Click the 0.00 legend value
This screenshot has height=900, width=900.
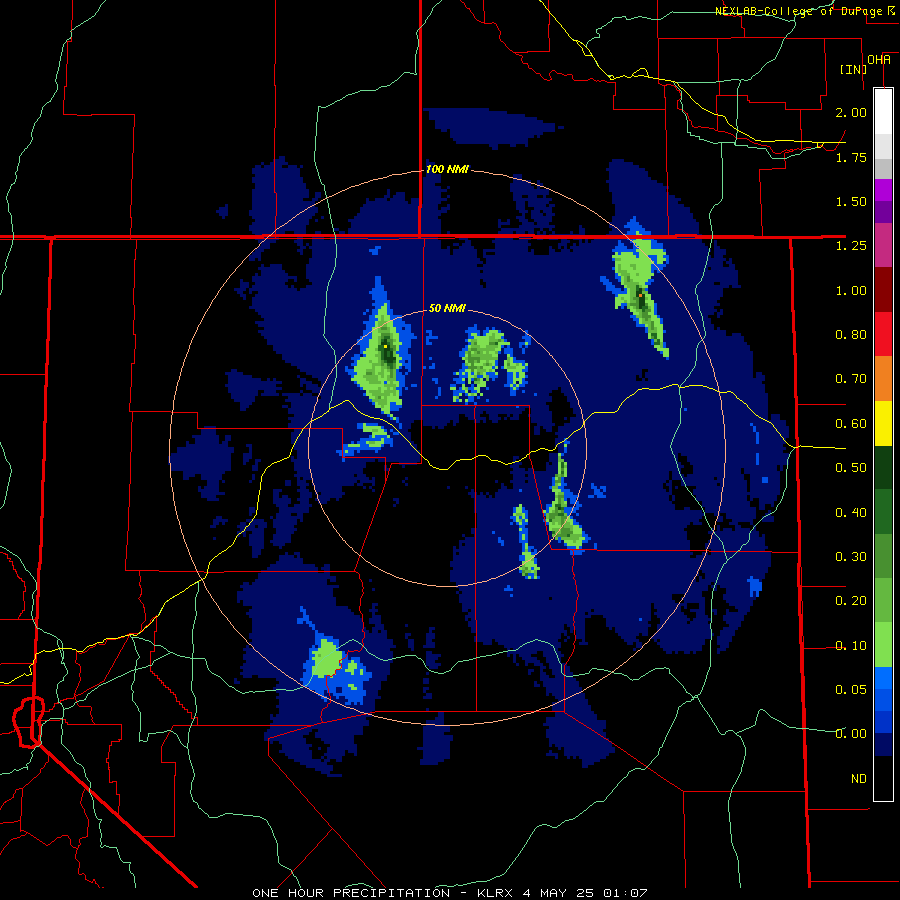click(x=851, y=734)
